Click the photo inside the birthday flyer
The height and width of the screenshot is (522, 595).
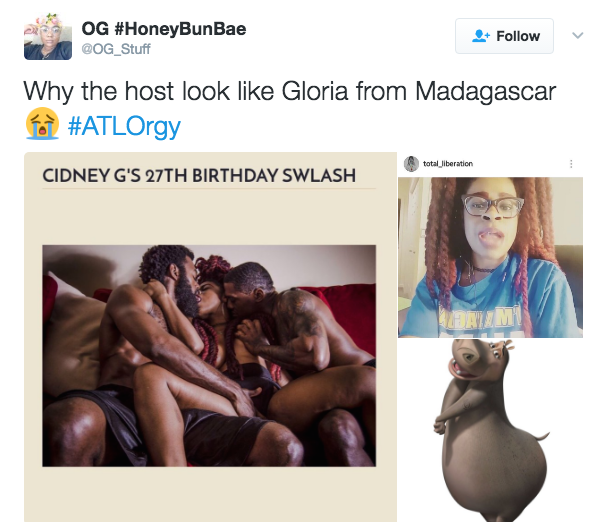click(x=209, y=356)
